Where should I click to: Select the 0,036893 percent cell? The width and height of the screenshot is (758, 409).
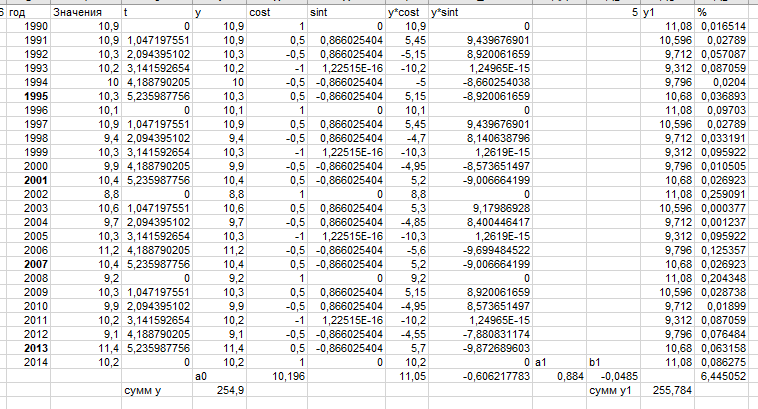(x=722, y=96)
